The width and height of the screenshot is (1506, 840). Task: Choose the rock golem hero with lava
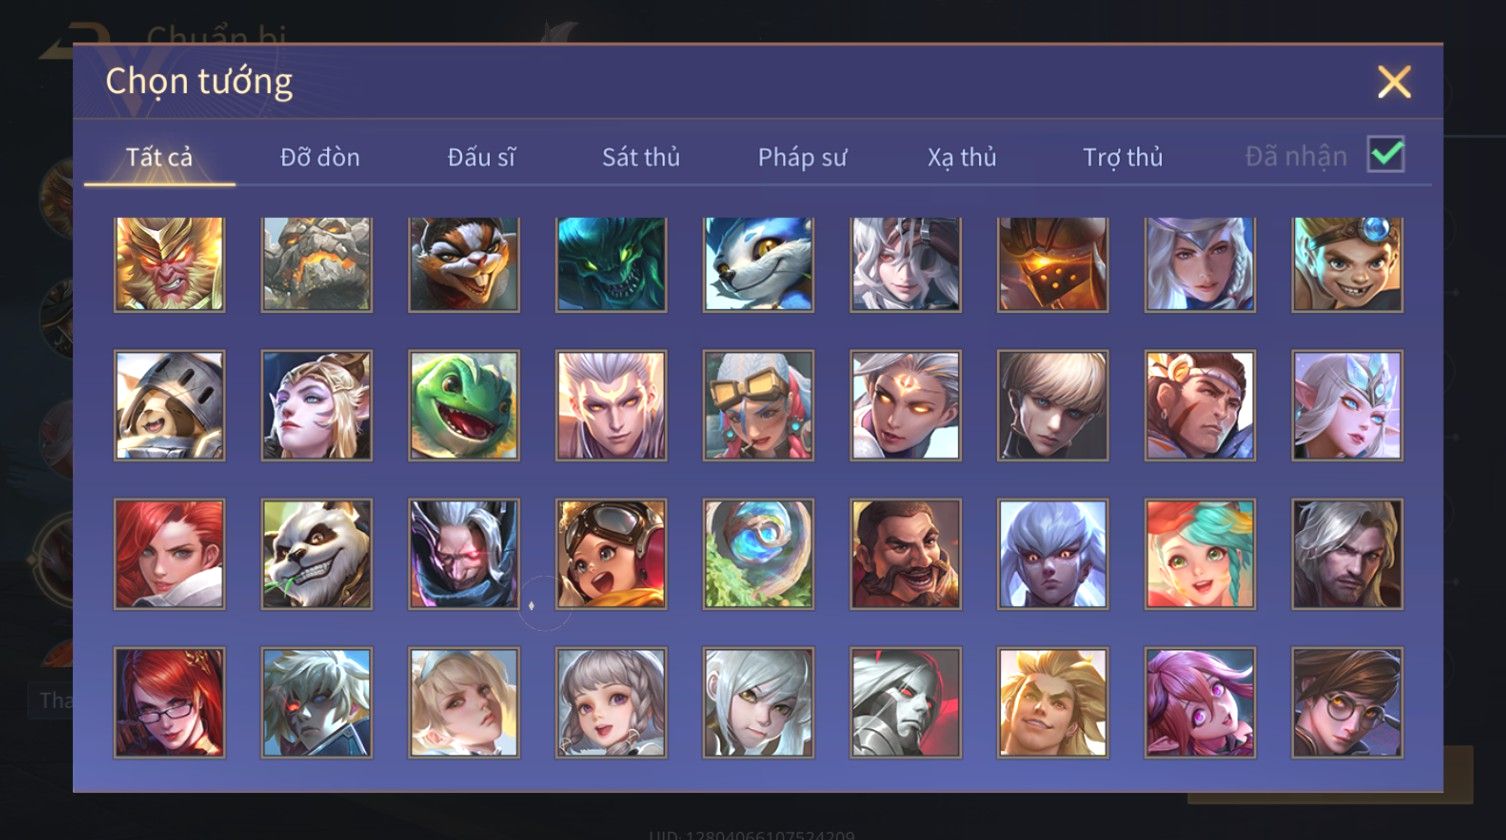point(317,264)
